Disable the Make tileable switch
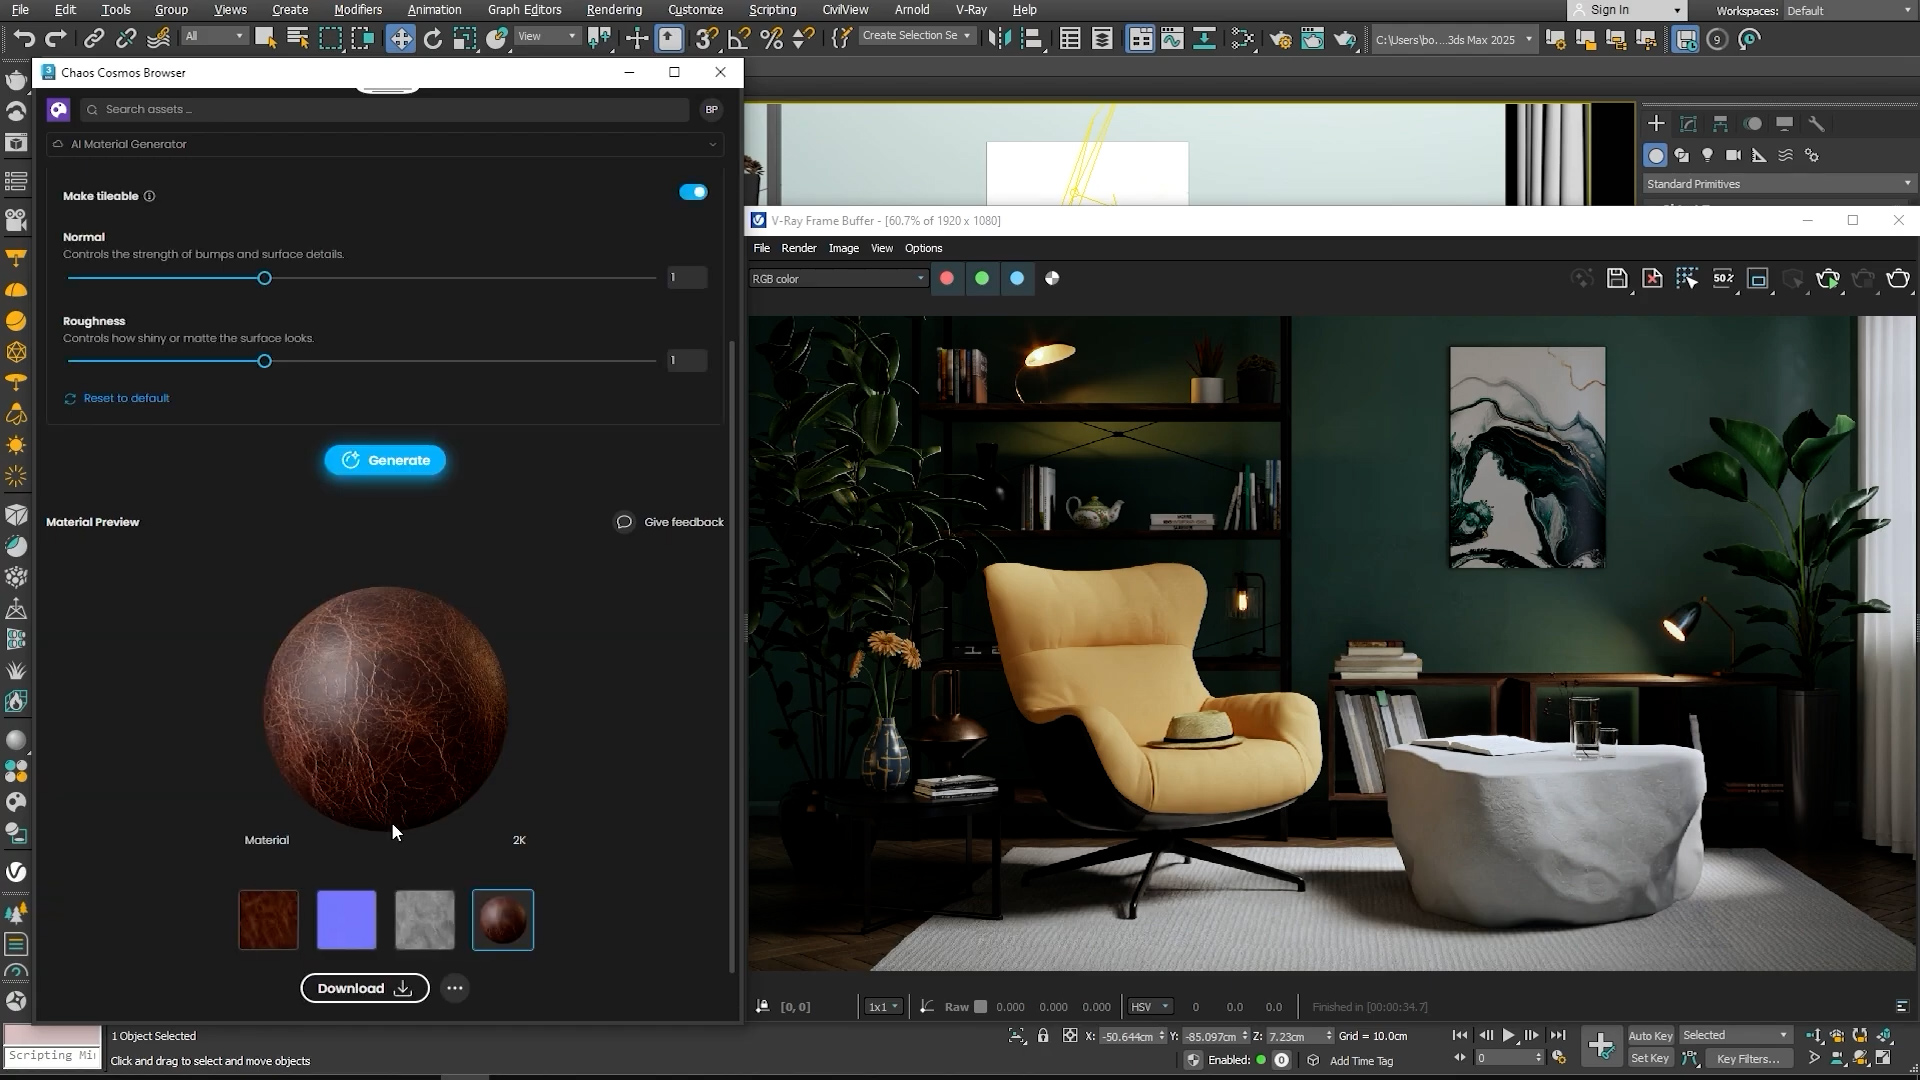The image size is (1920, 1080). [693, 192]
